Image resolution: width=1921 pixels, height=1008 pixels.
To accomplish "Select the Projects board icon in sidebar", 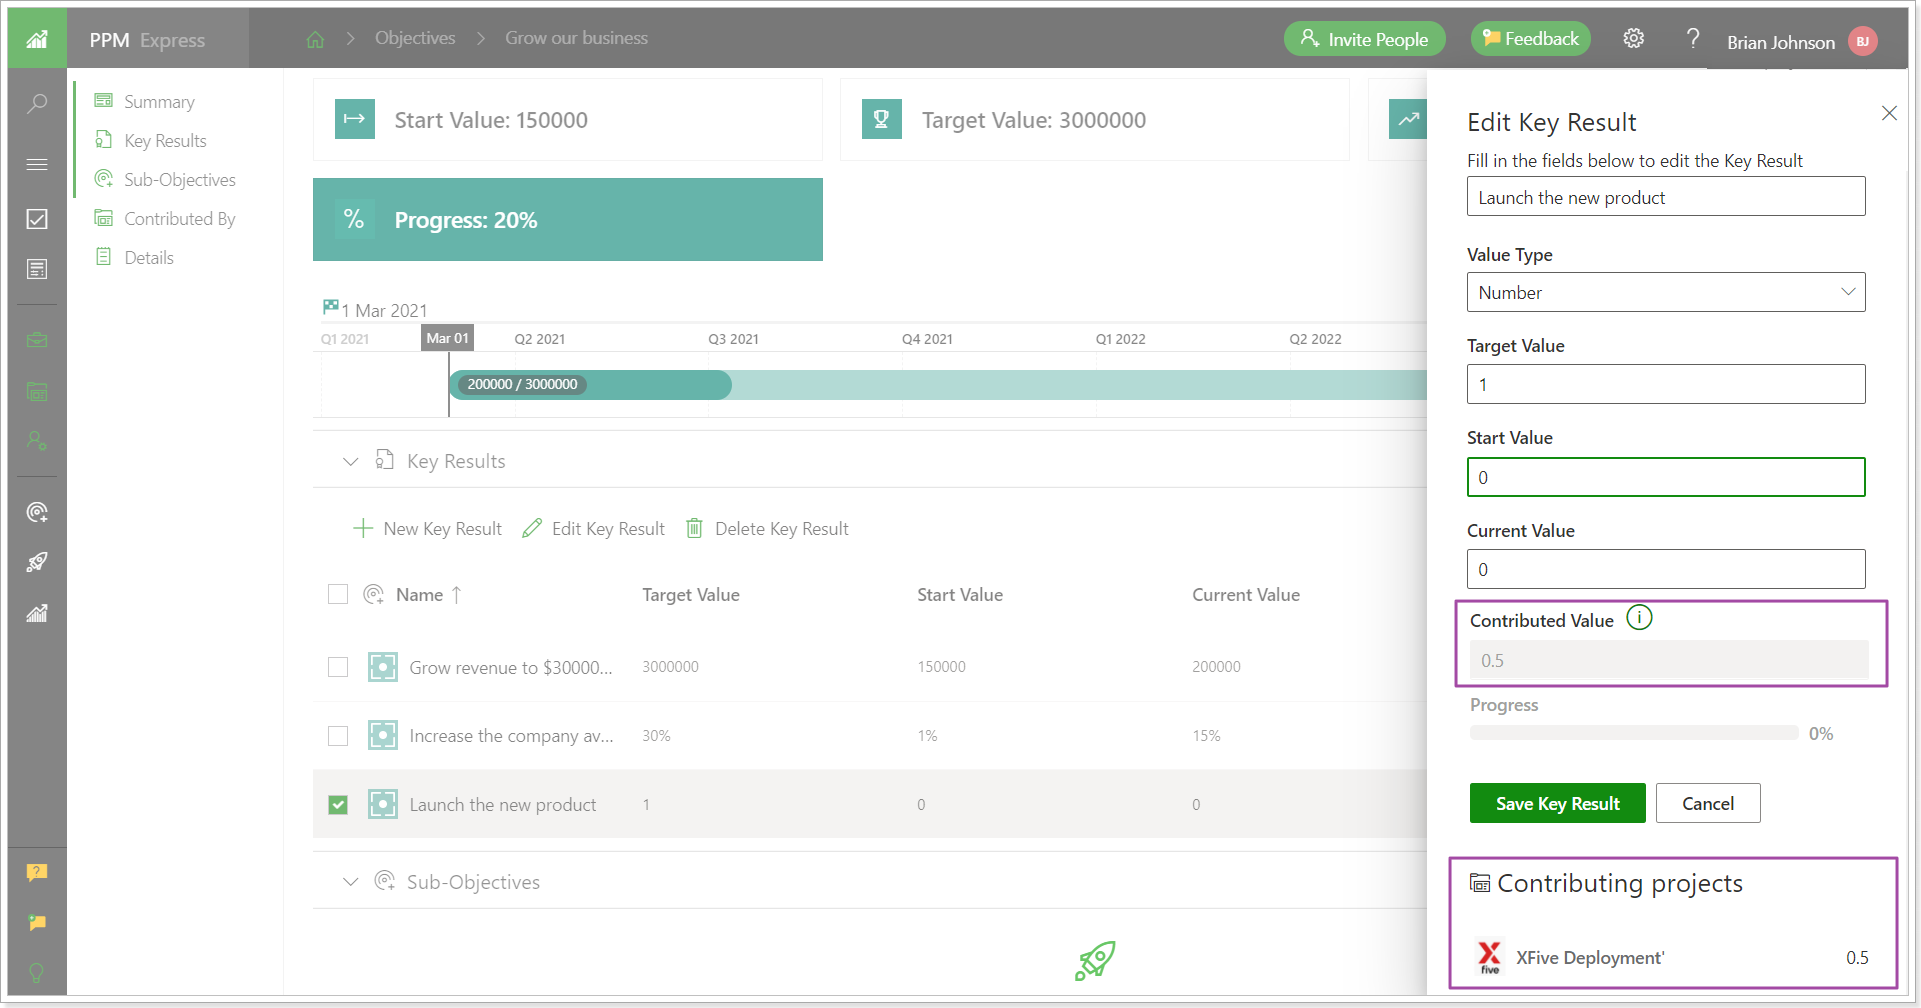I will point(37,391).
